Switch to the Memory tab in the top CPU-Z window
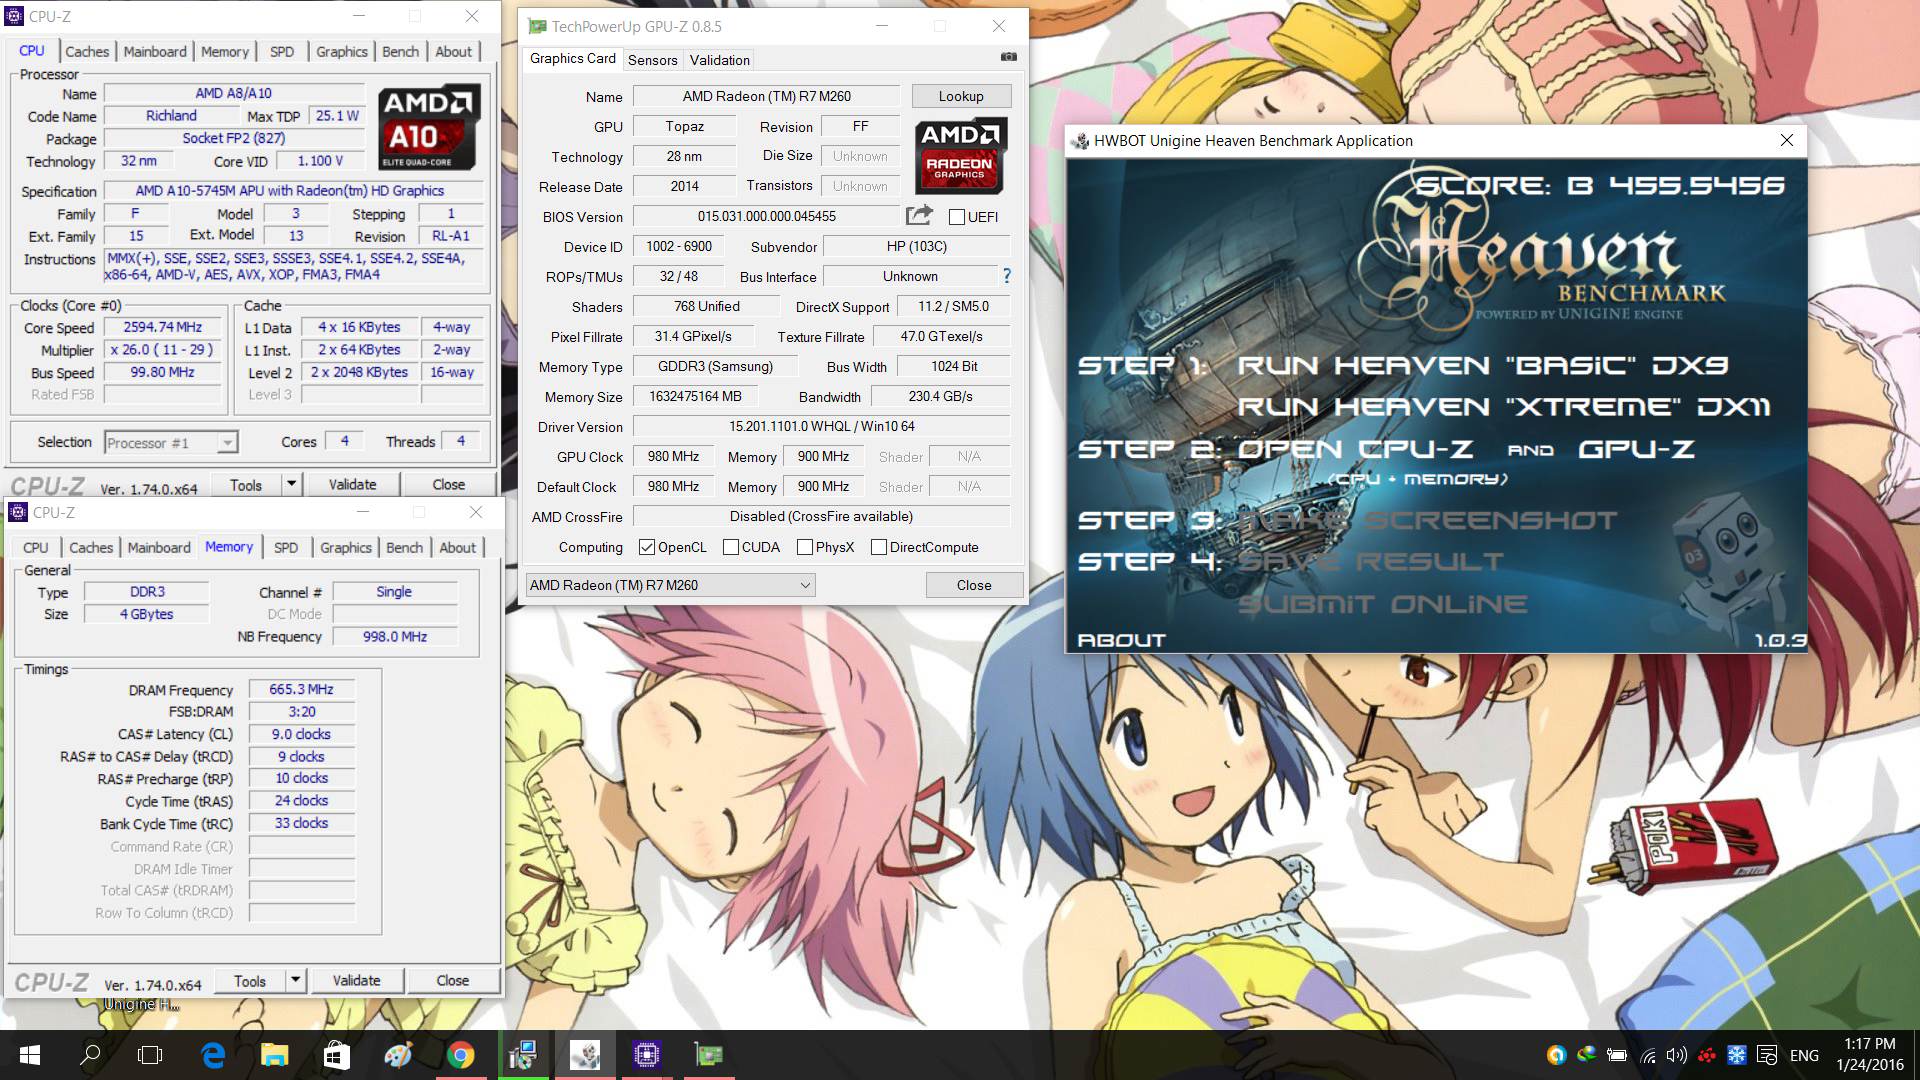The height and width of the screenshot is (1080, 1920). [x=225, y=51]
